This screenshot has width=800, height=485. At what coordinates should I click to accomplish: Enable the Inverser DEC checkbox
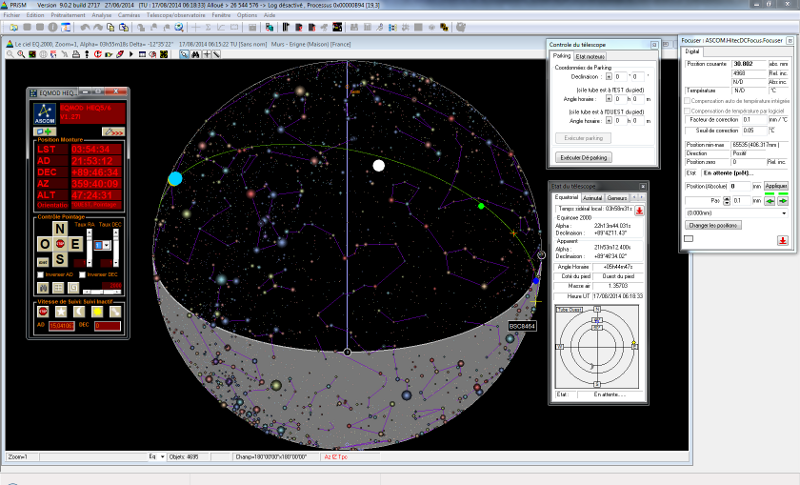coord(81,274)
